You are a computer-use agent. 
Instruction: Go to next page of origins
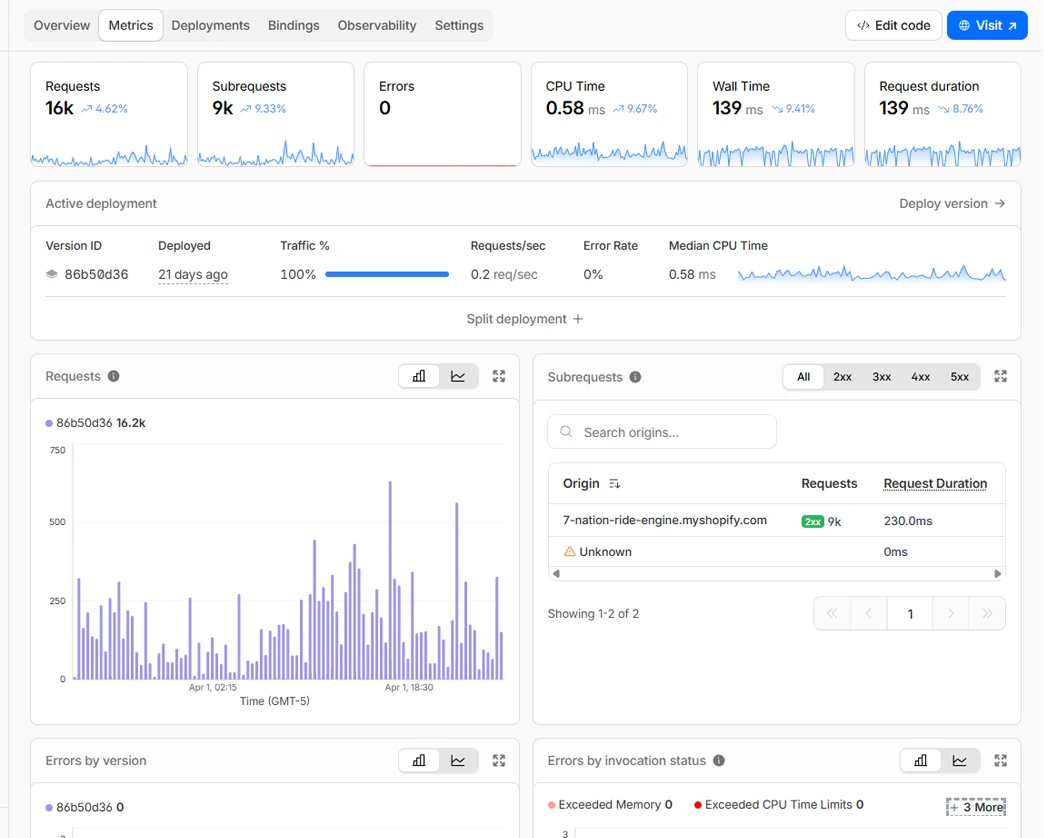pyautogui.click(x=951, y=614)
